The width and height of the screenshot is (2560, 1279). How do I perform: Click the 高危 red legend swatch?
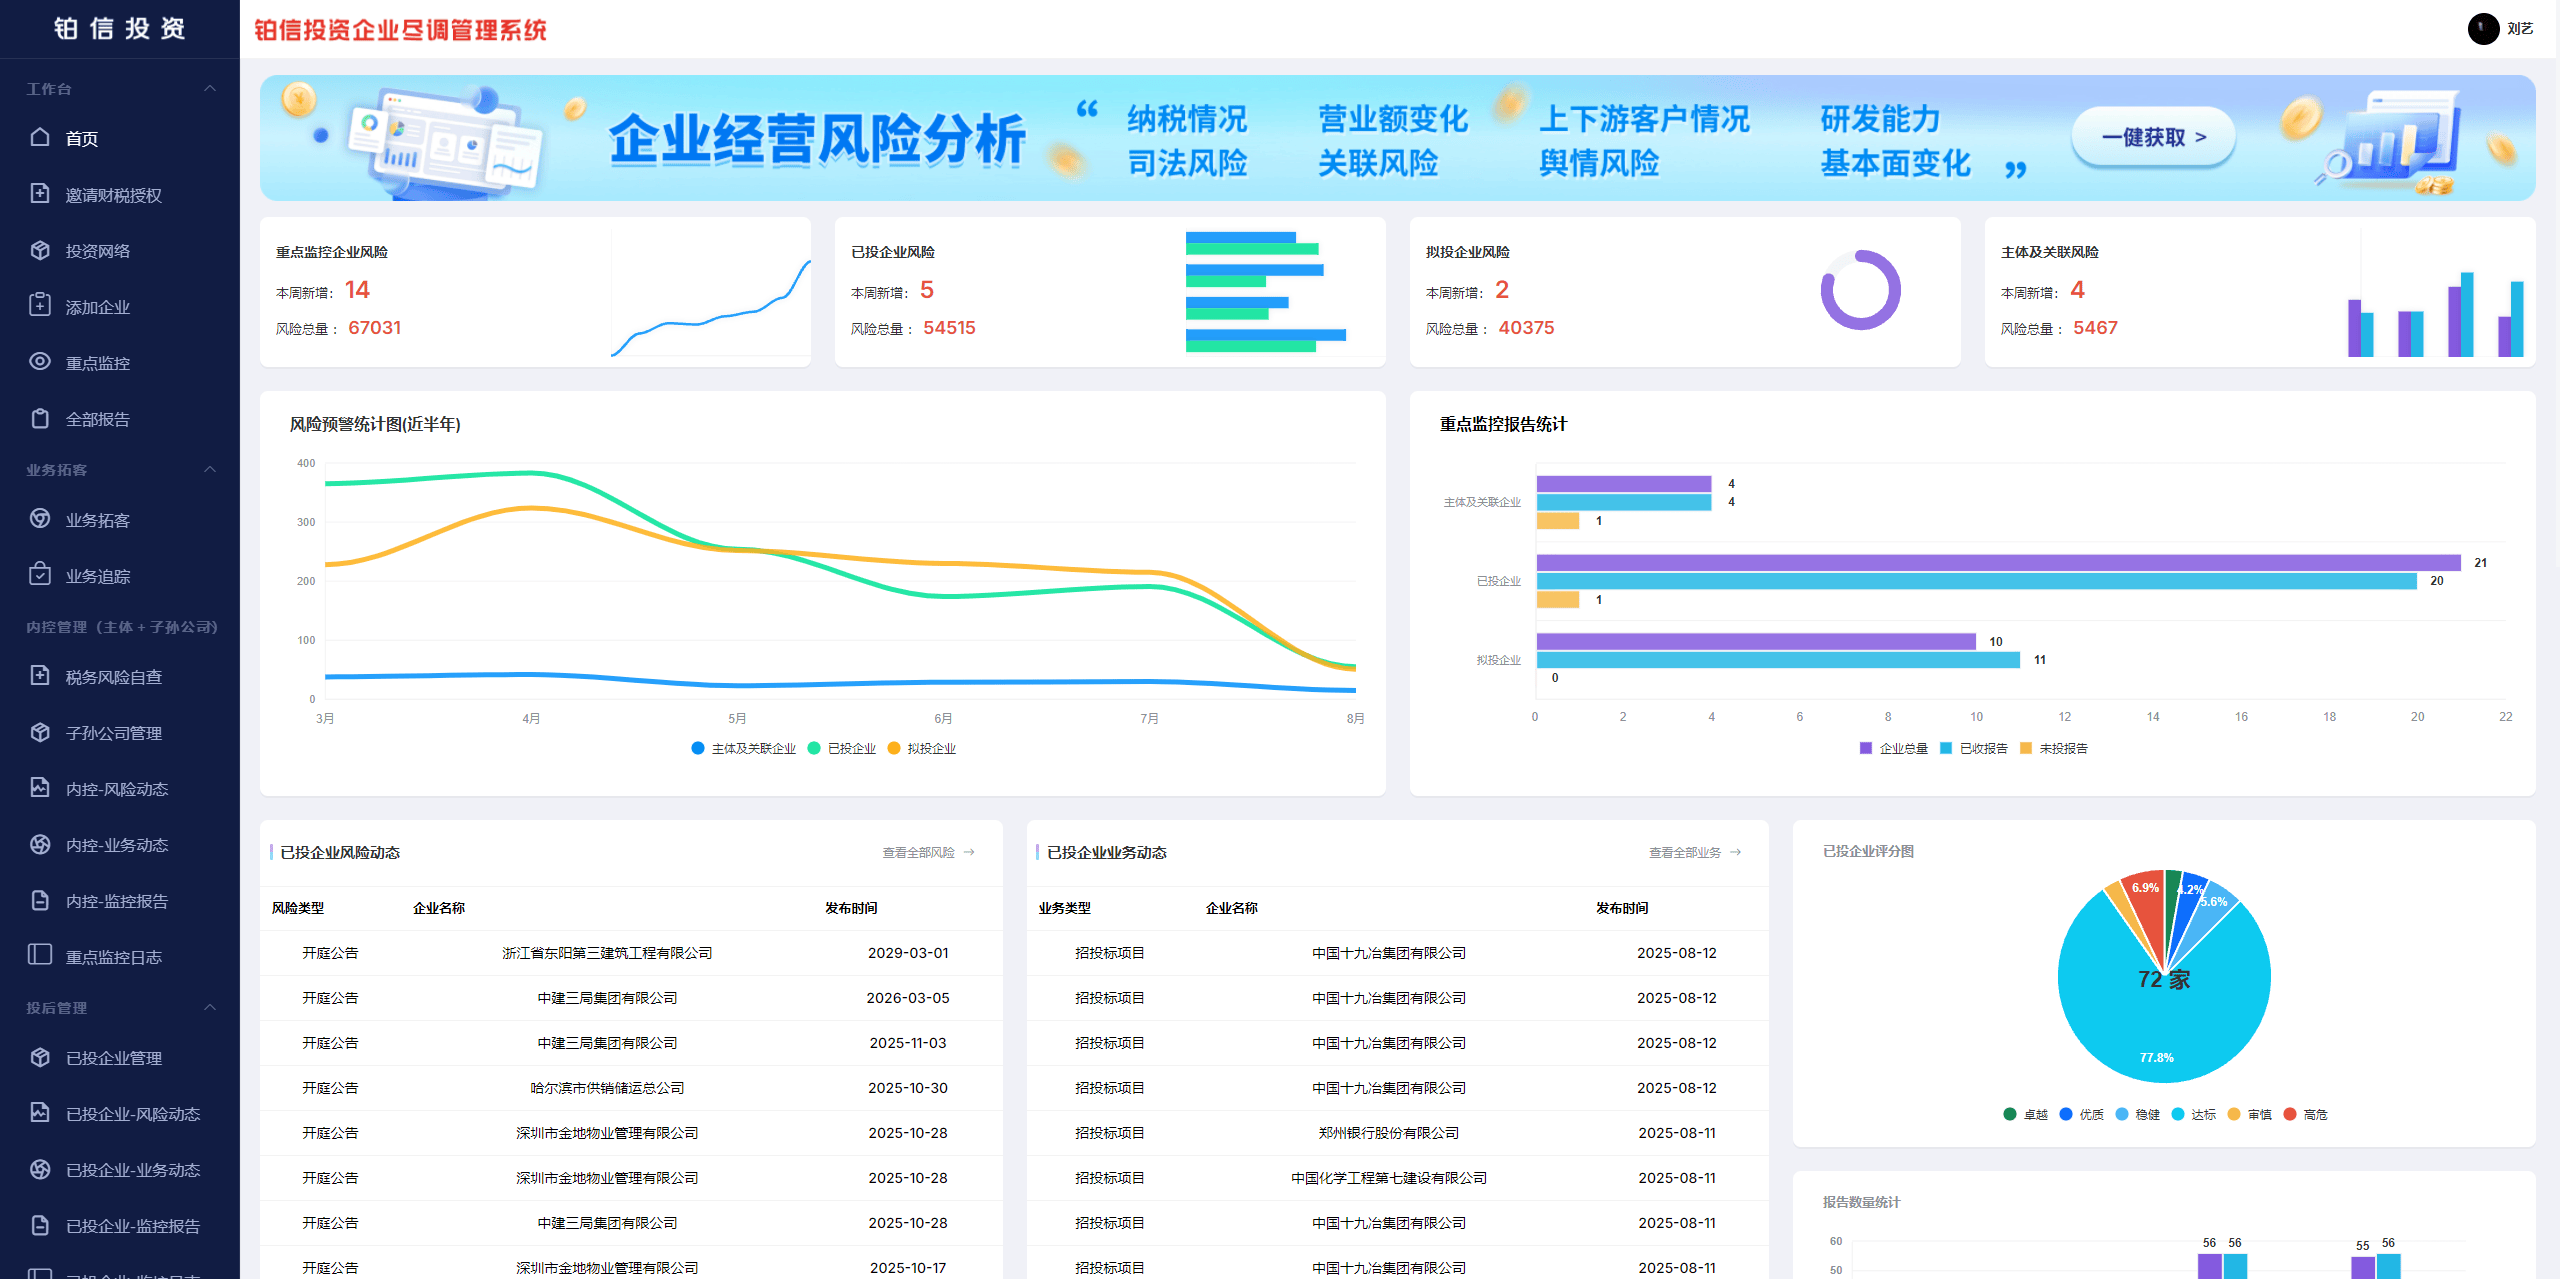(2290, 1114)
